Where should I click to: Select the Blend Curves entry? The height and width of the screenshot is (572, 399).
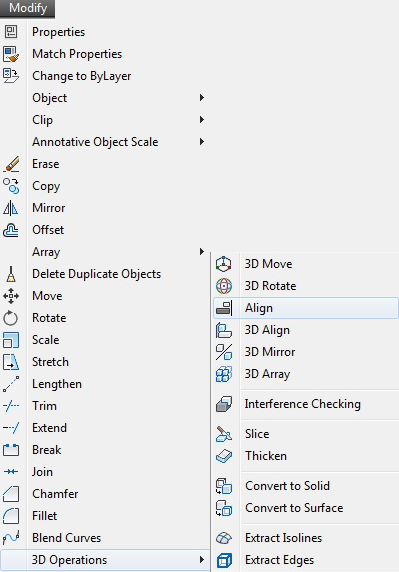tap(105, 538)
